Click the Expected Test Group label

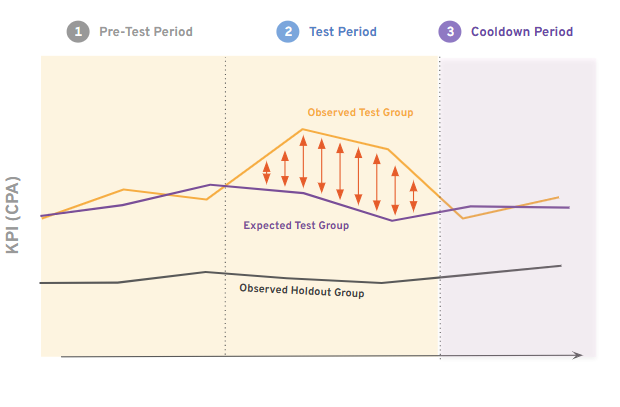[296, 226]
